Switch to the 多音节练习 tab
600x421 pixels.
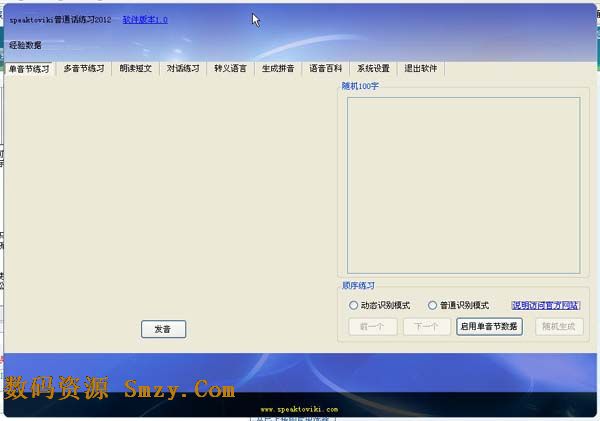84,69
